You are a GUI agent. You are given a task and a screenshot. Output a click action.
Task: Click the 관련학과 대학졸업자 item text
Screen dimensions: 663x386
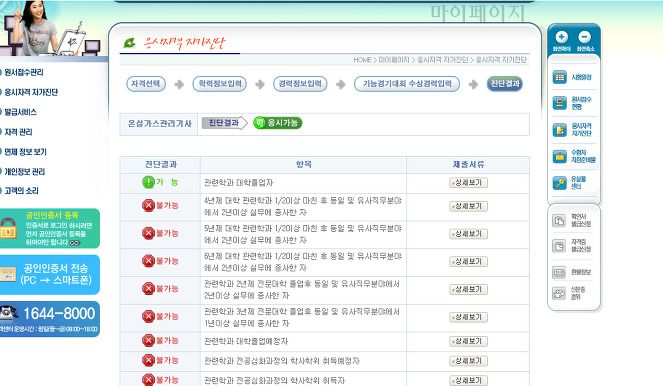(x=238, y=183)
